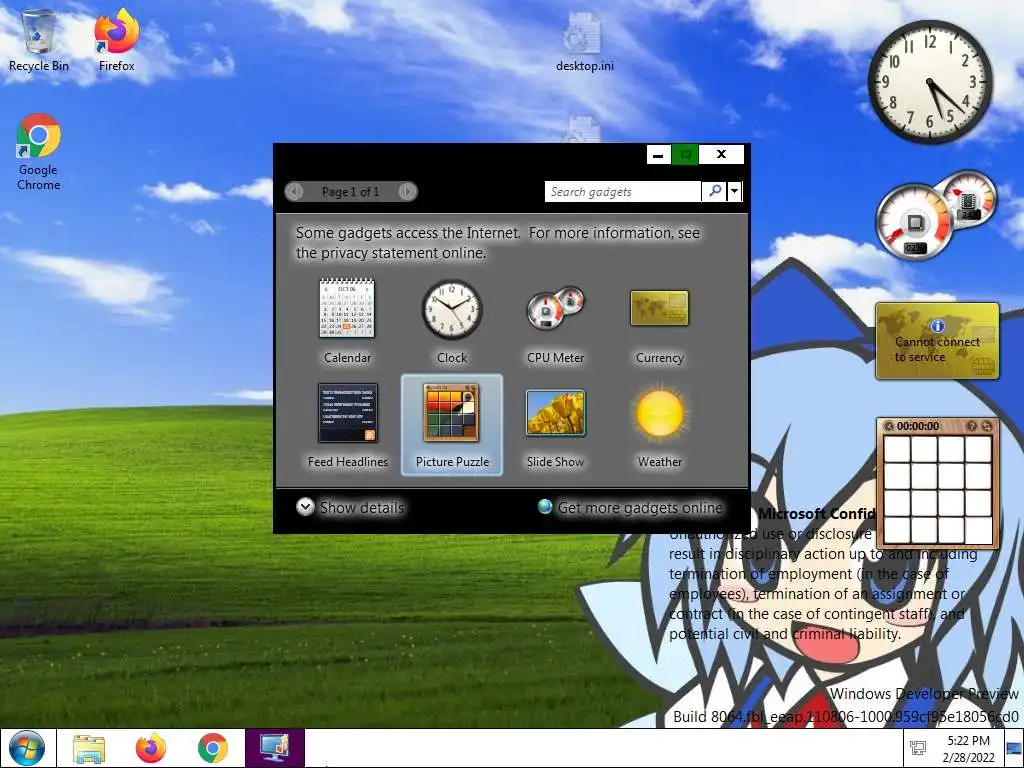Open the Recycle Bin desktop icon
The image size is (1024, 768).
pos(39,40)
